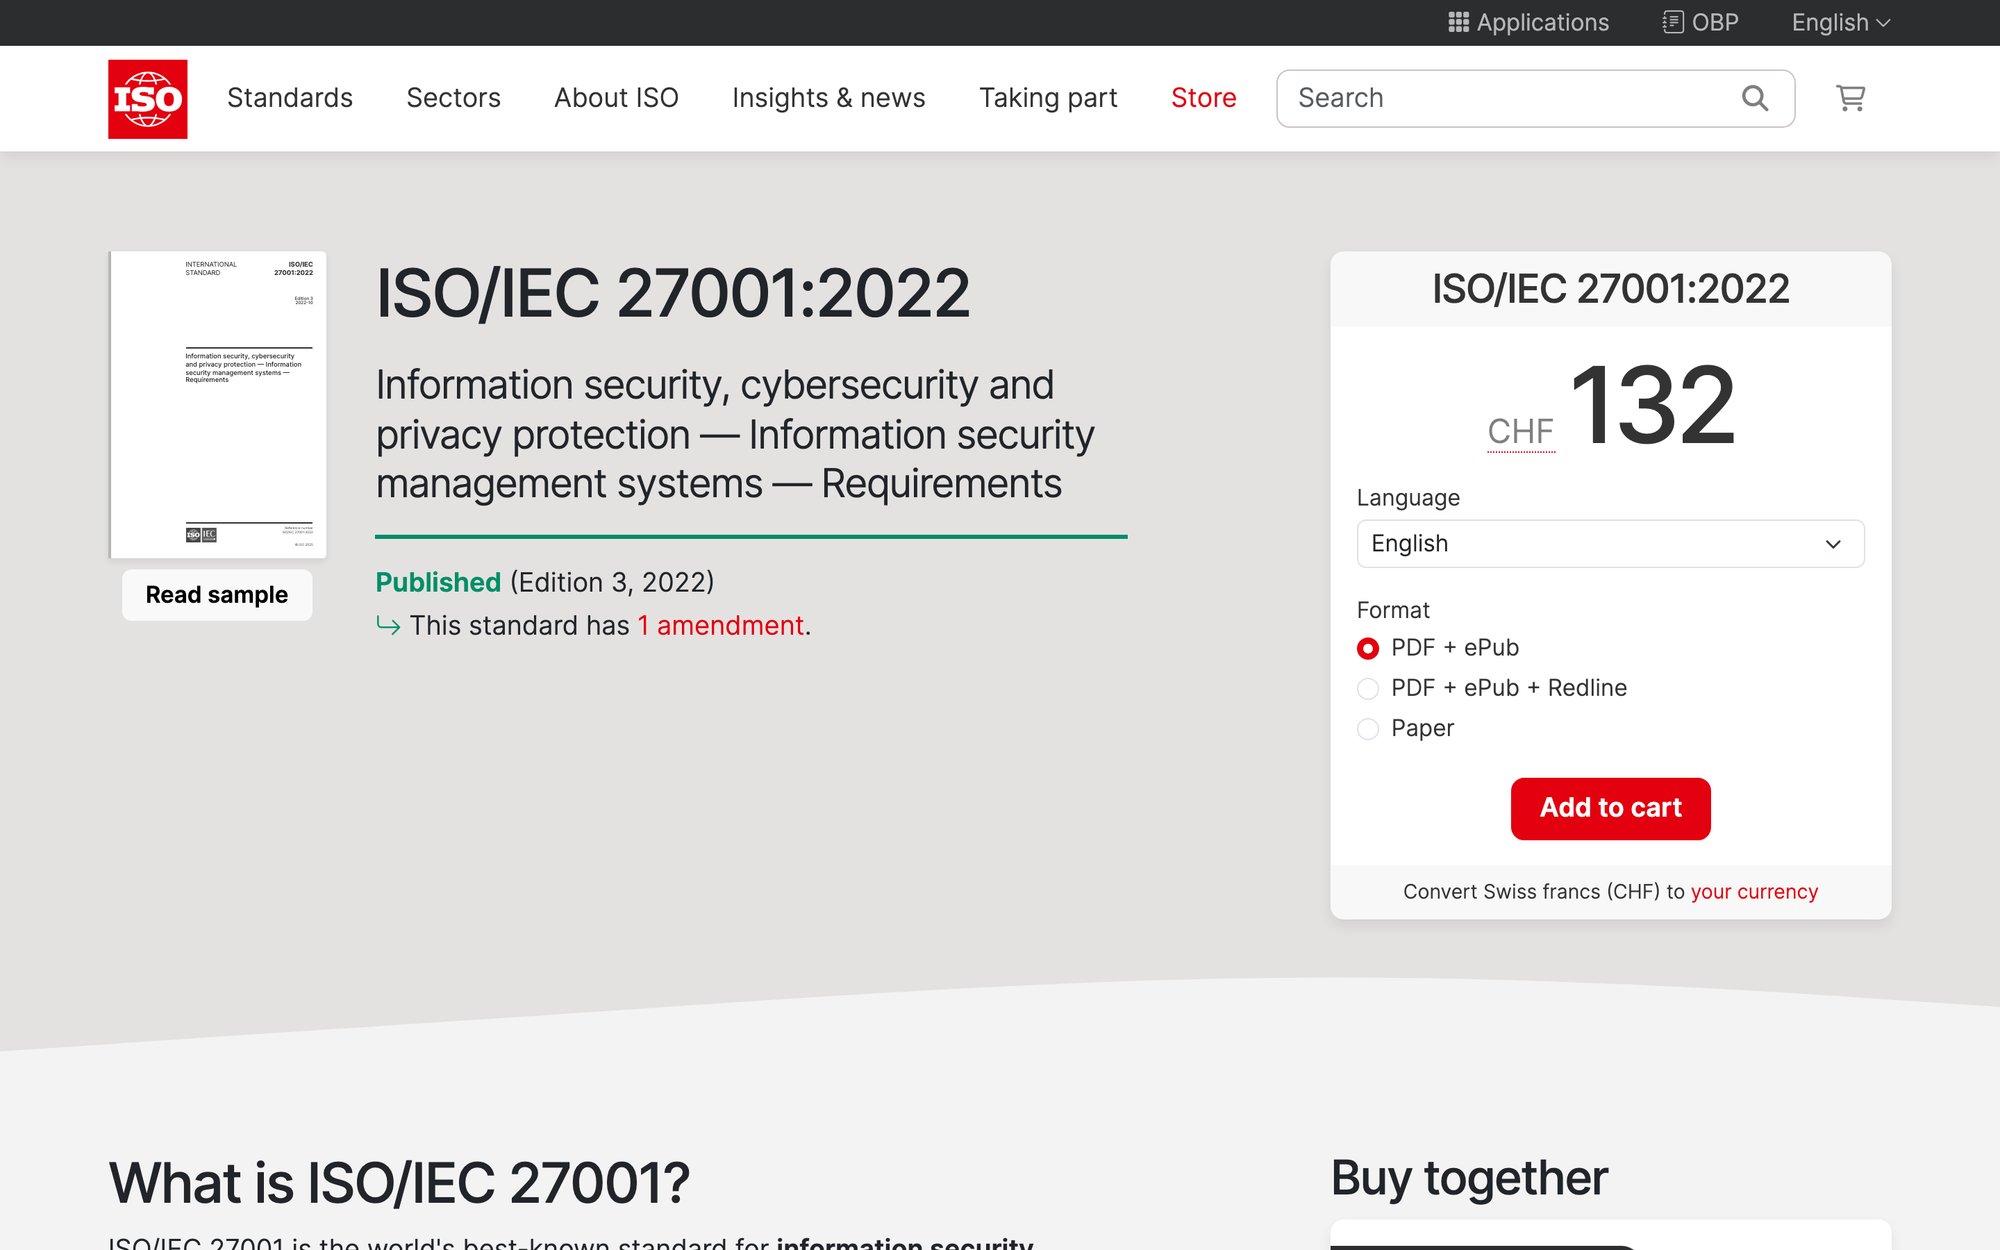Open the Applications grid menu
This screenshot has width=2000, height=1250.
[x=1527, y=21]
